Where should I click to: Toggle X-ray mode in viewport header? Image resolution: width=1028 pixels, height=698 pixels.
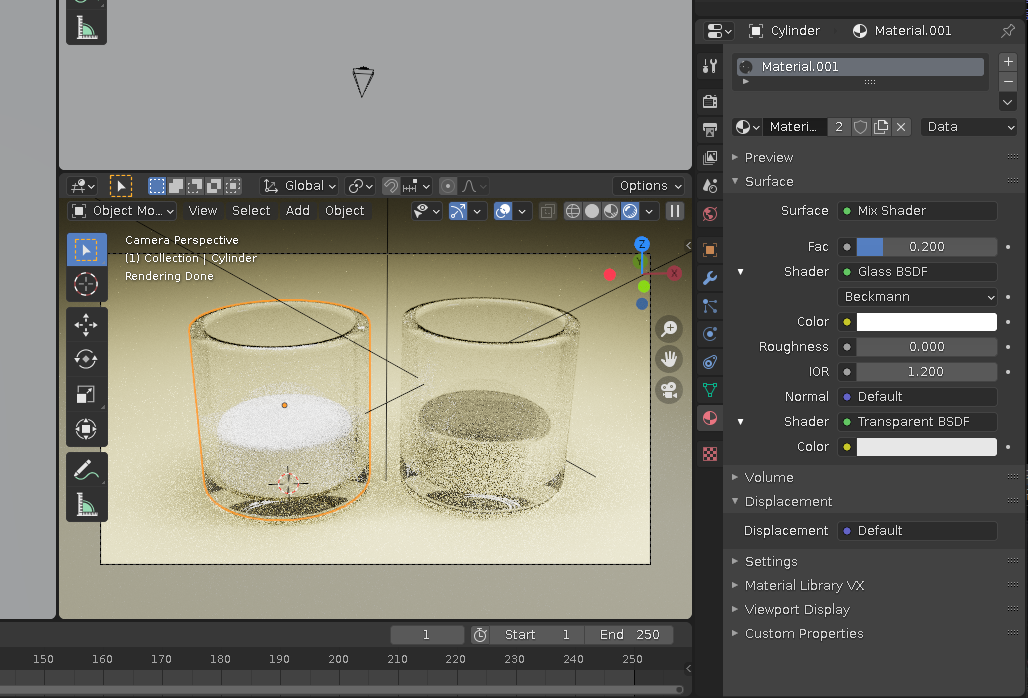pyautogui.click(x=547, y=211)
